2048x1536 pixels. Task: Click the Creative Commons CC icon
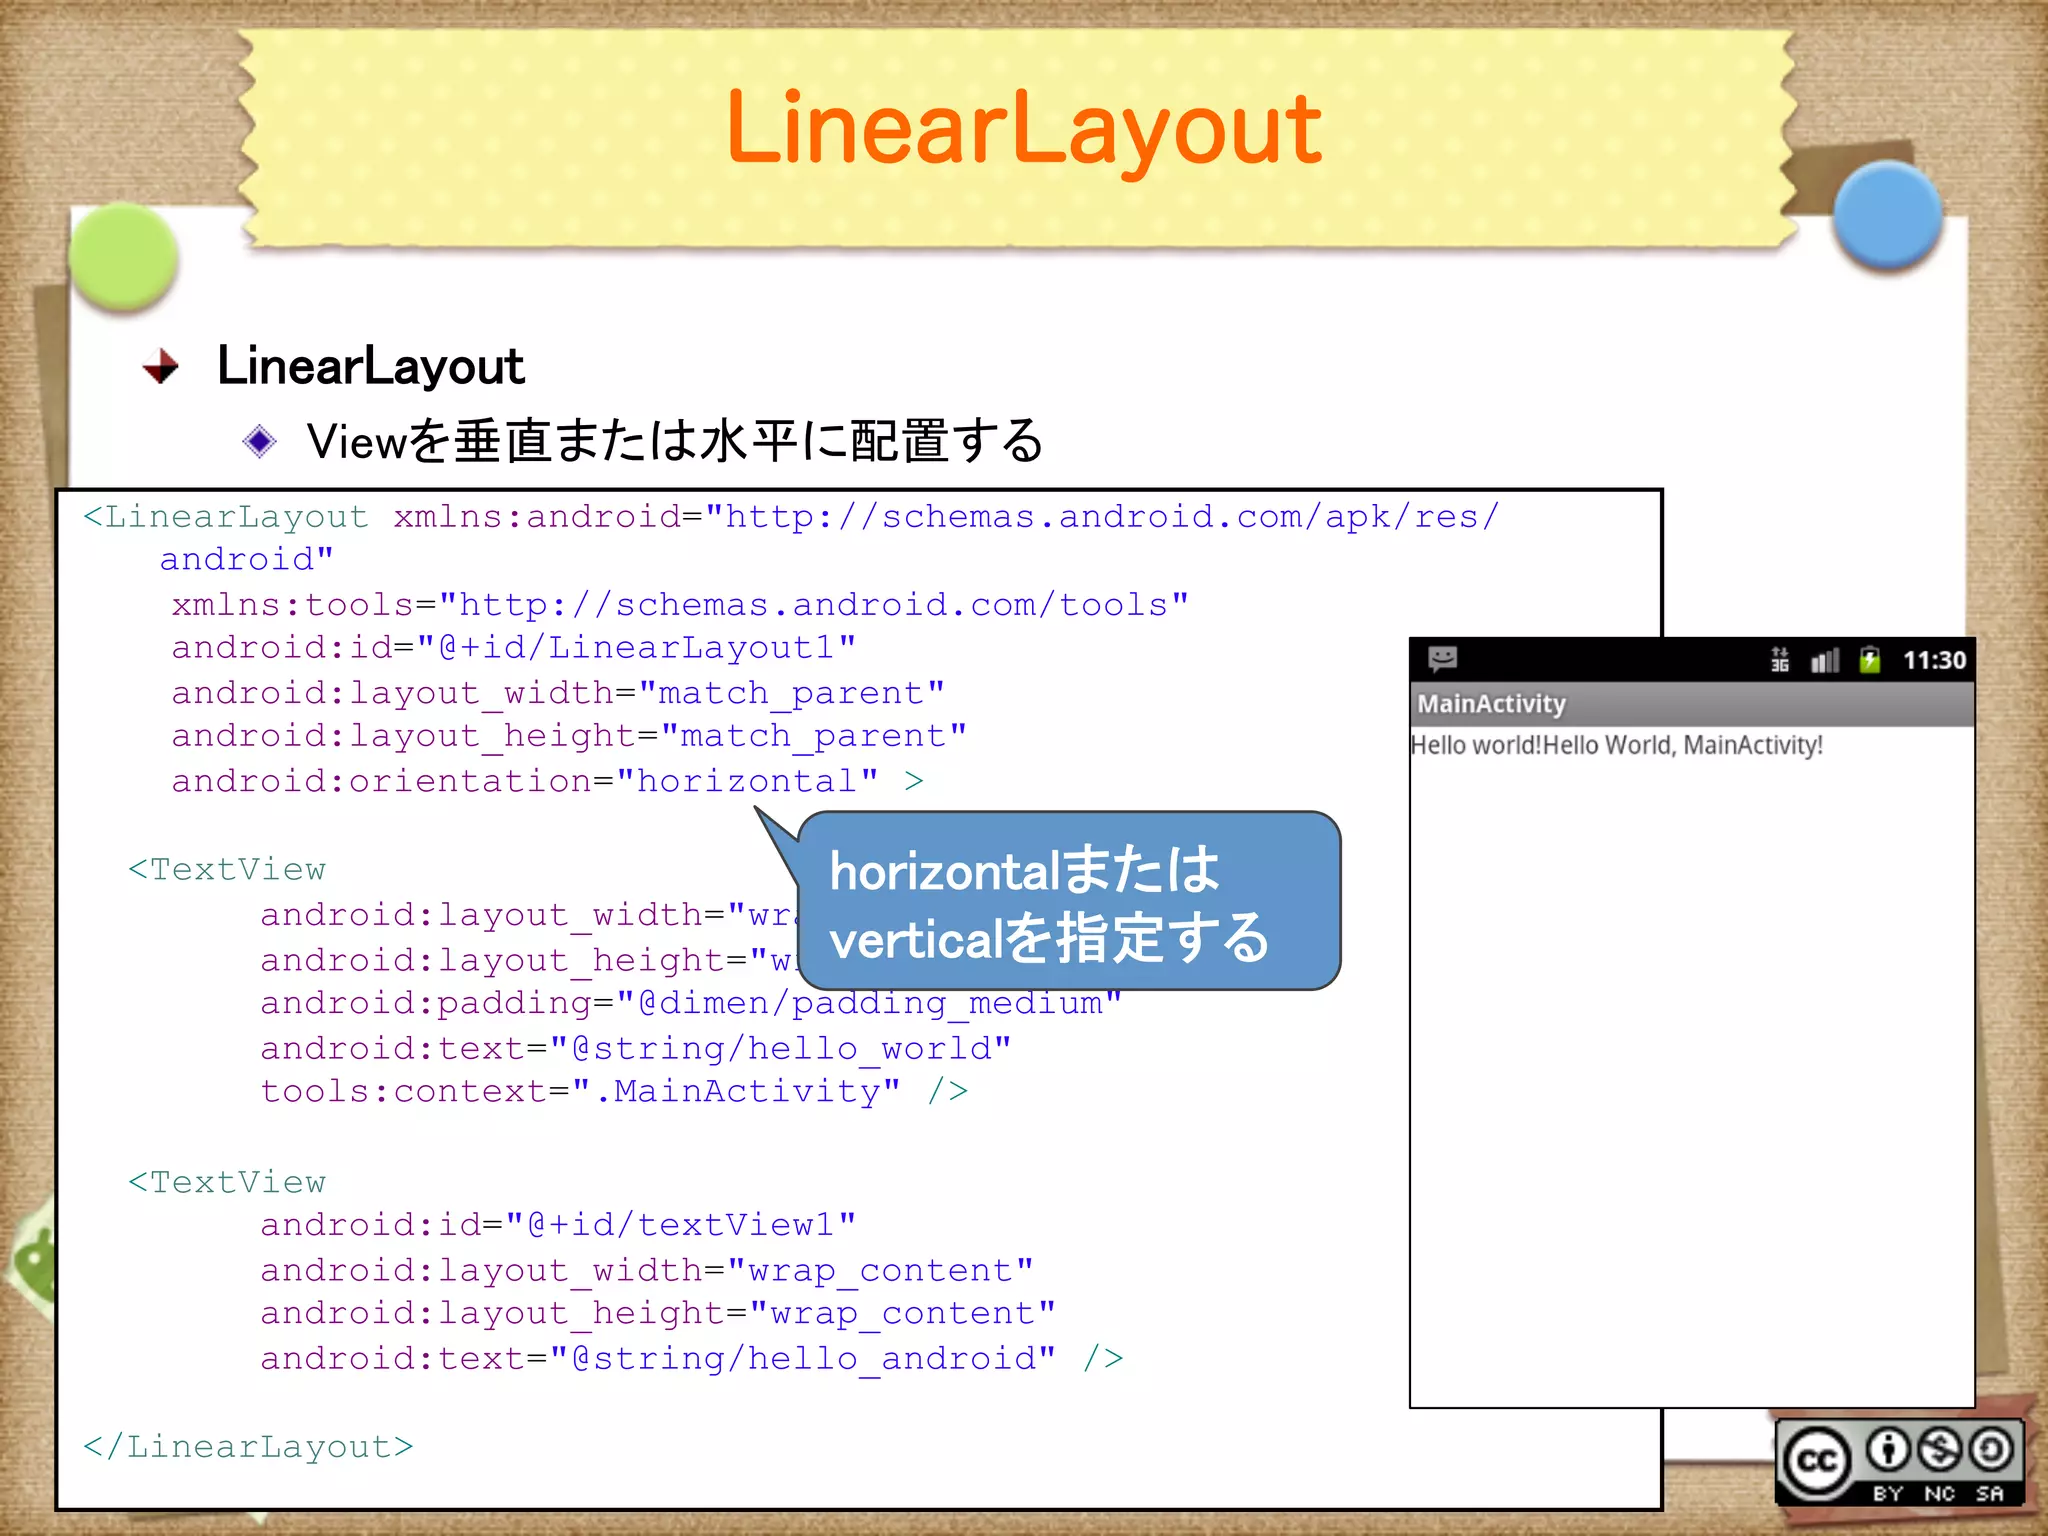coord(1817,1462)
